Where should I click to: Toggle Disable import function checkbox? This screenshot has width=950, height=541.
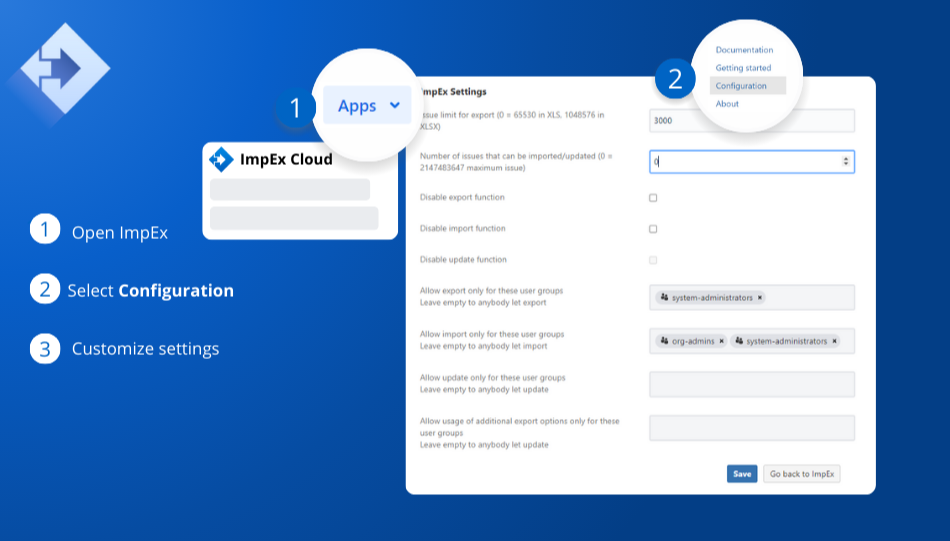click(653, 229)
